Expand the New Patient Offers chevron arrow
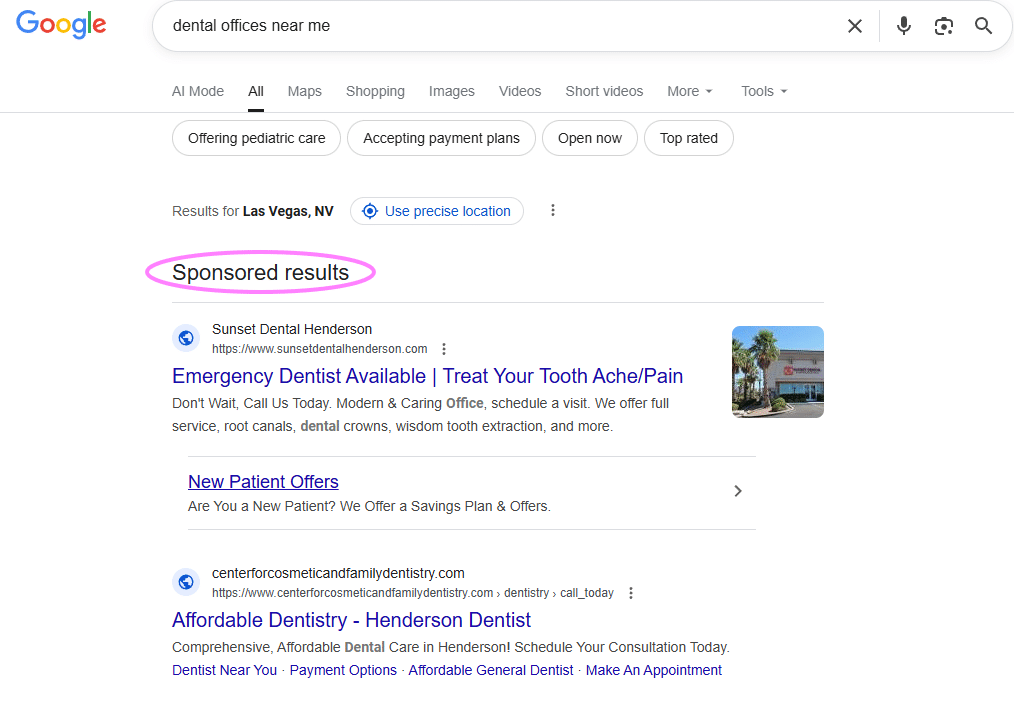This screenshot has width=1014, height=704. click(738, 491)
